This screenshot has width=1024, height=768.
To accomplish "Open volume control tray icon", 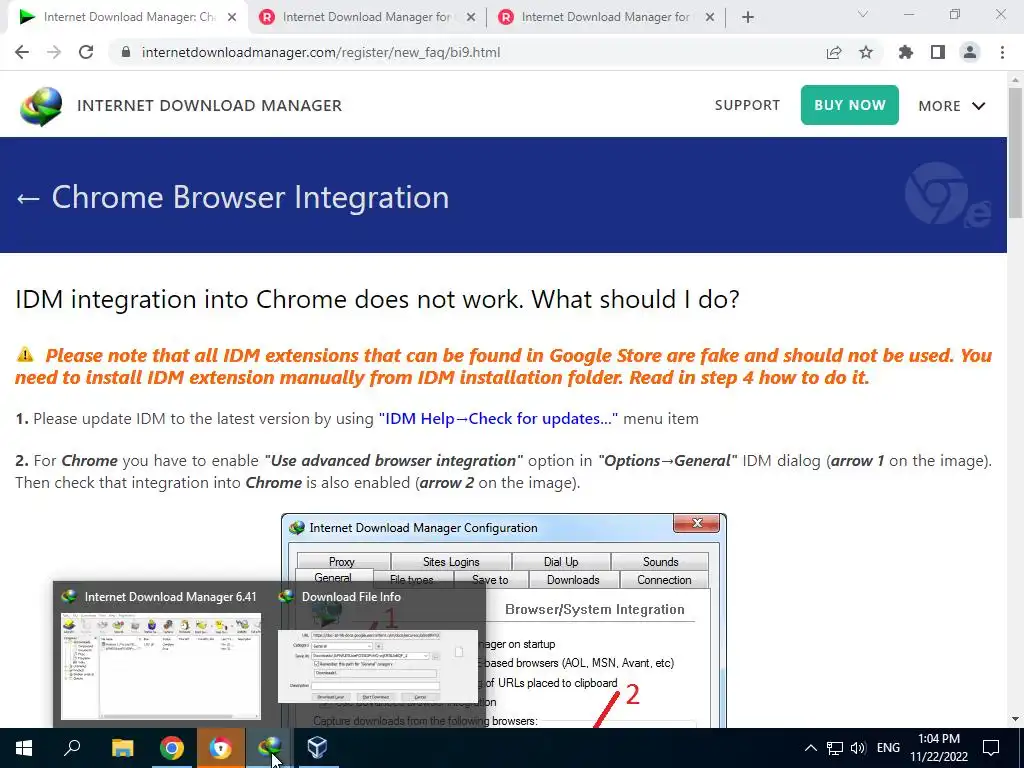I will pyautogui.click(x=858, y=748).
